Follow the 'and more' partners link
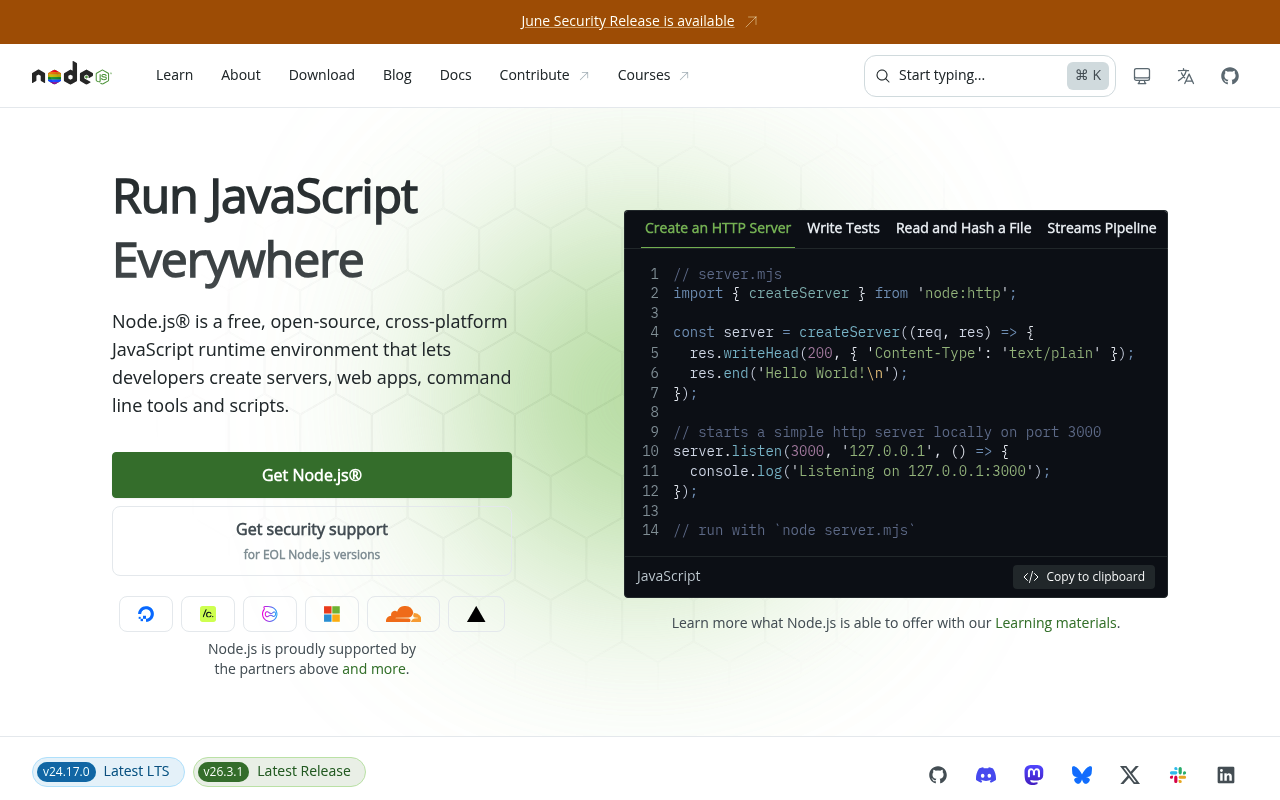 coord(374,669)
